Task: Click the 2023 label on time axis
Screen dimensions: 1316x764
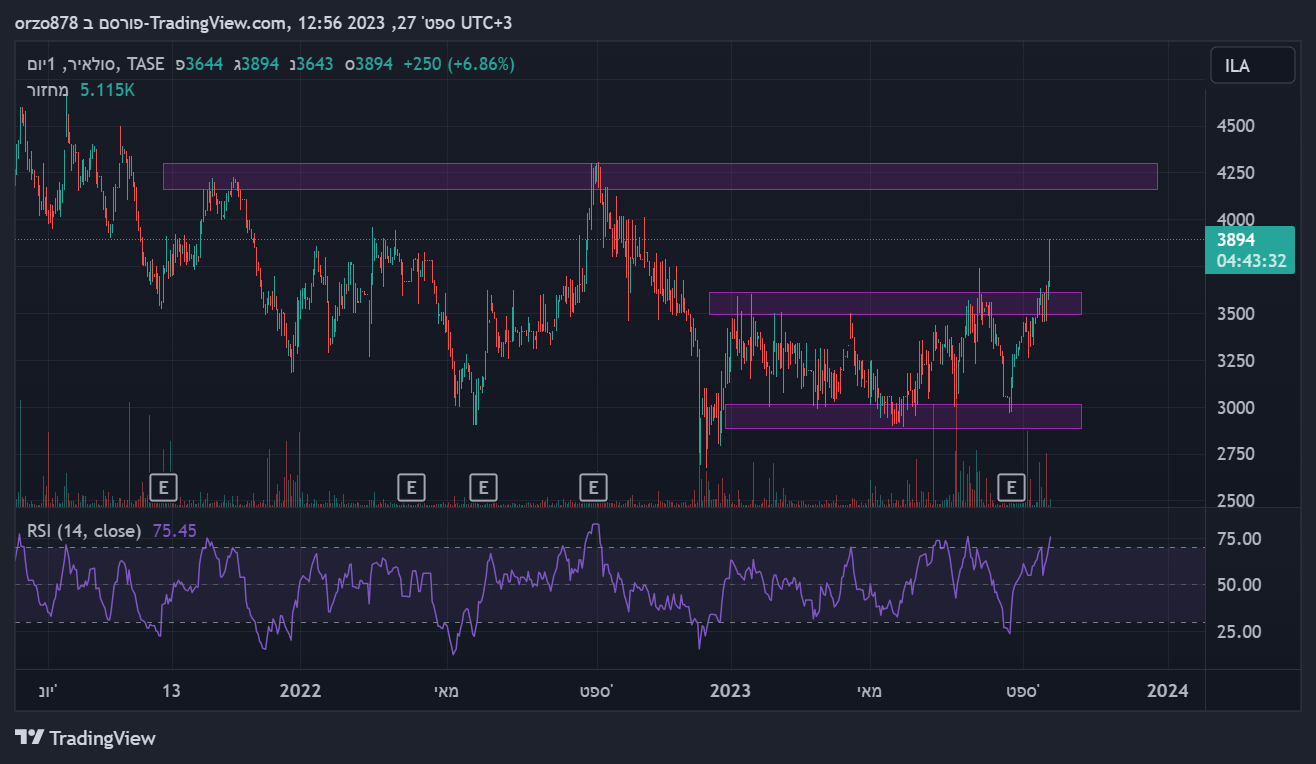Action: pos(730,691)
